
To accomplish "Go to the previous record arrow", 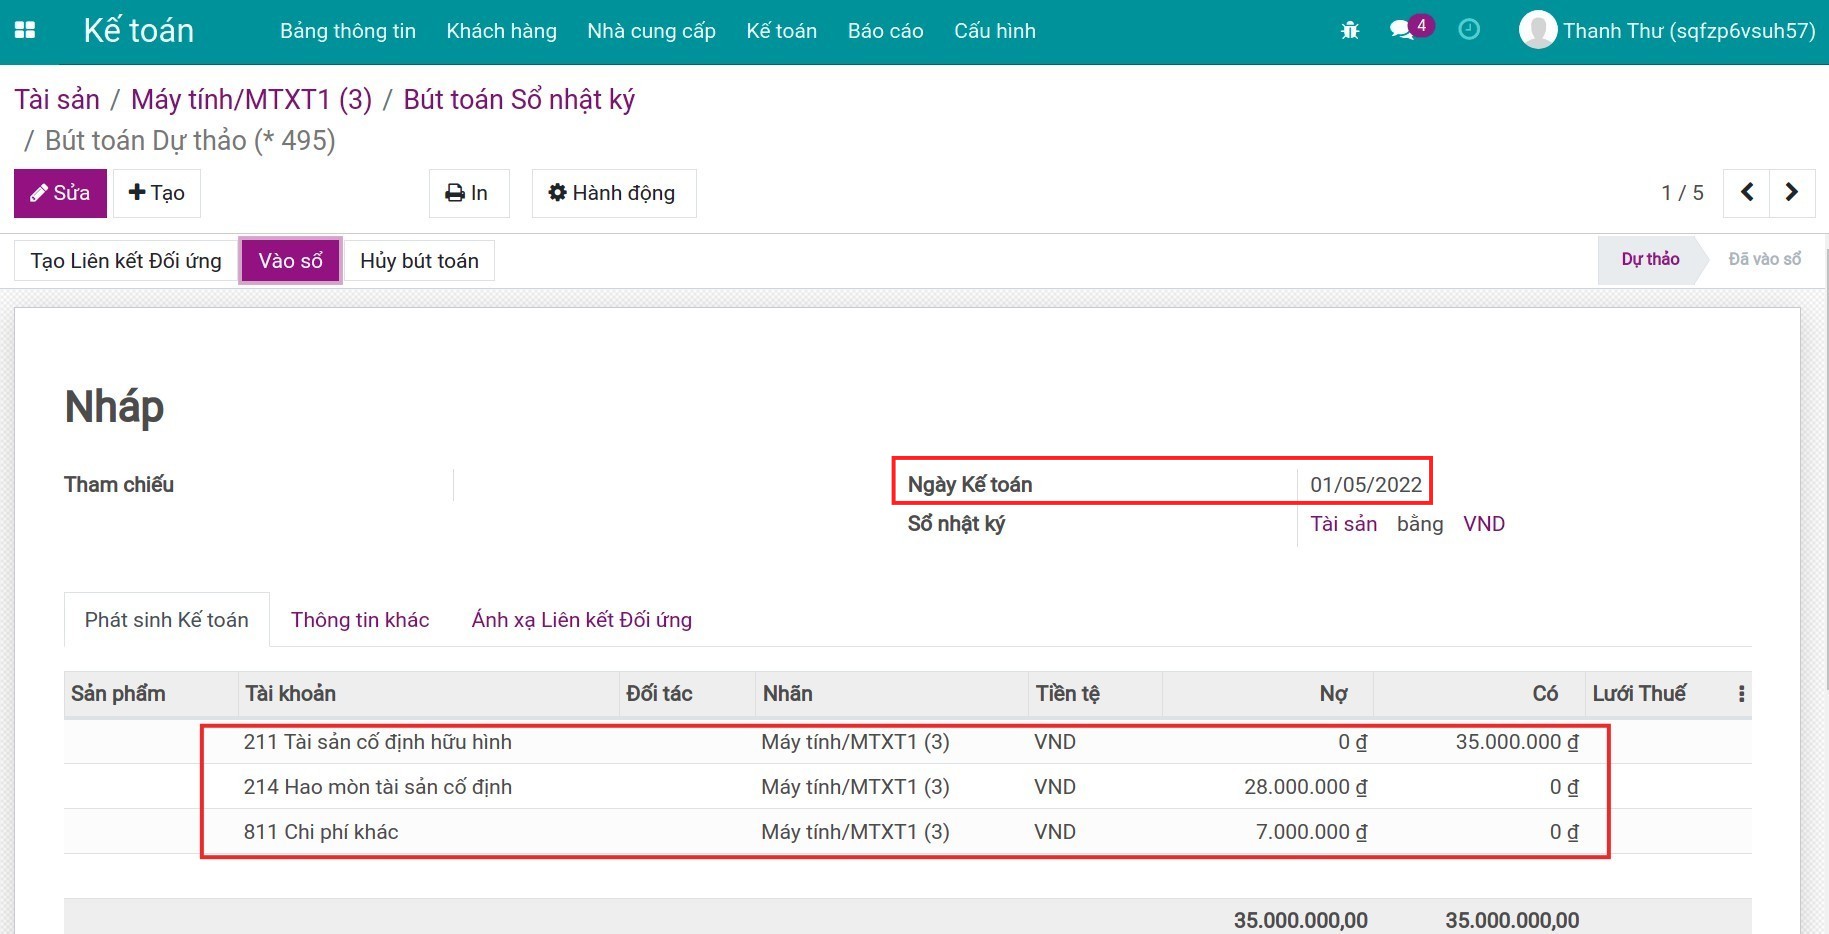I will (x=1747, y=192).
